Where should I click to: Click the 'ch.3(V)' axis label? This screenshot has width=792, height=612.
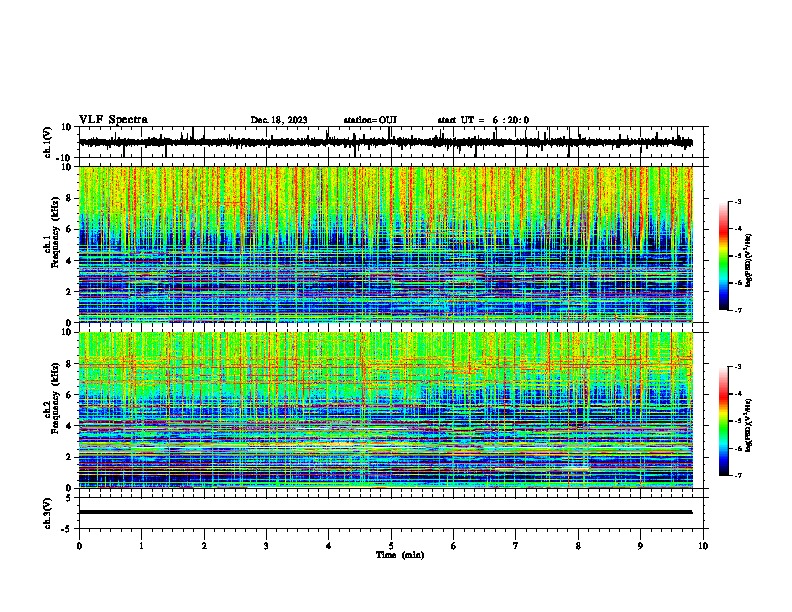click(x=48, y=513)
